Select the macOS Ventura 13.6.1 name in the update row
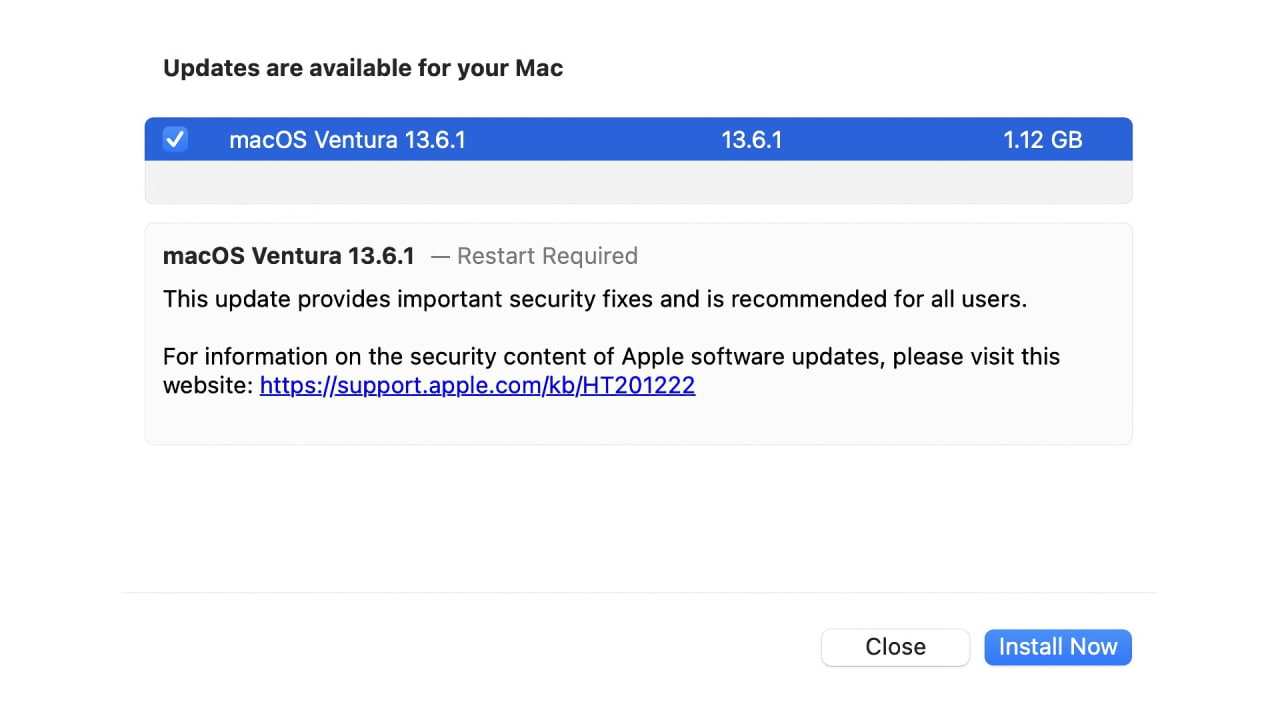1280x720 pixels. 347,140
